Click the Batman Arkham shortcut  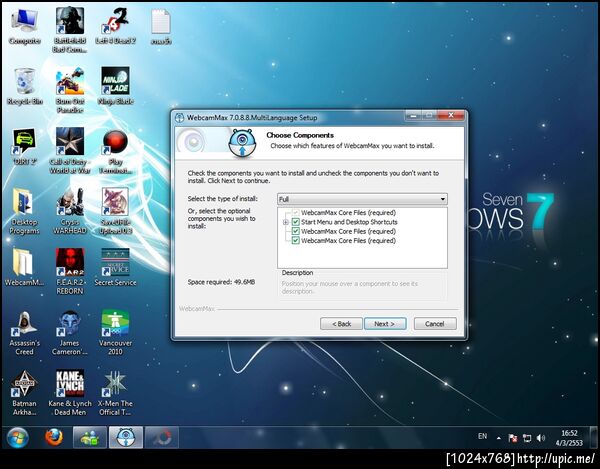(x=24, y=393)
